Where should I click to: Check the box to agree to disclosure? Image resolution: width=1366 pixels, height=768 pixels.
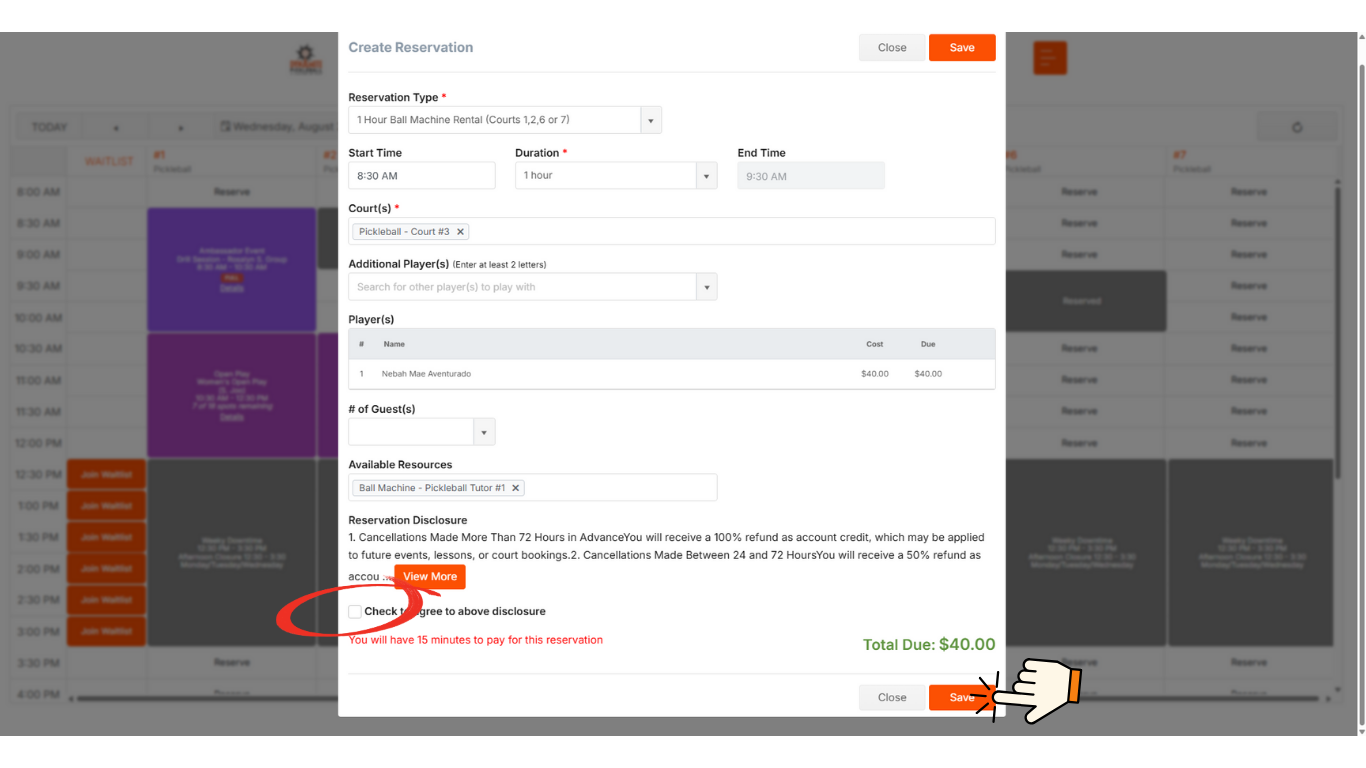tap(355, 611)
